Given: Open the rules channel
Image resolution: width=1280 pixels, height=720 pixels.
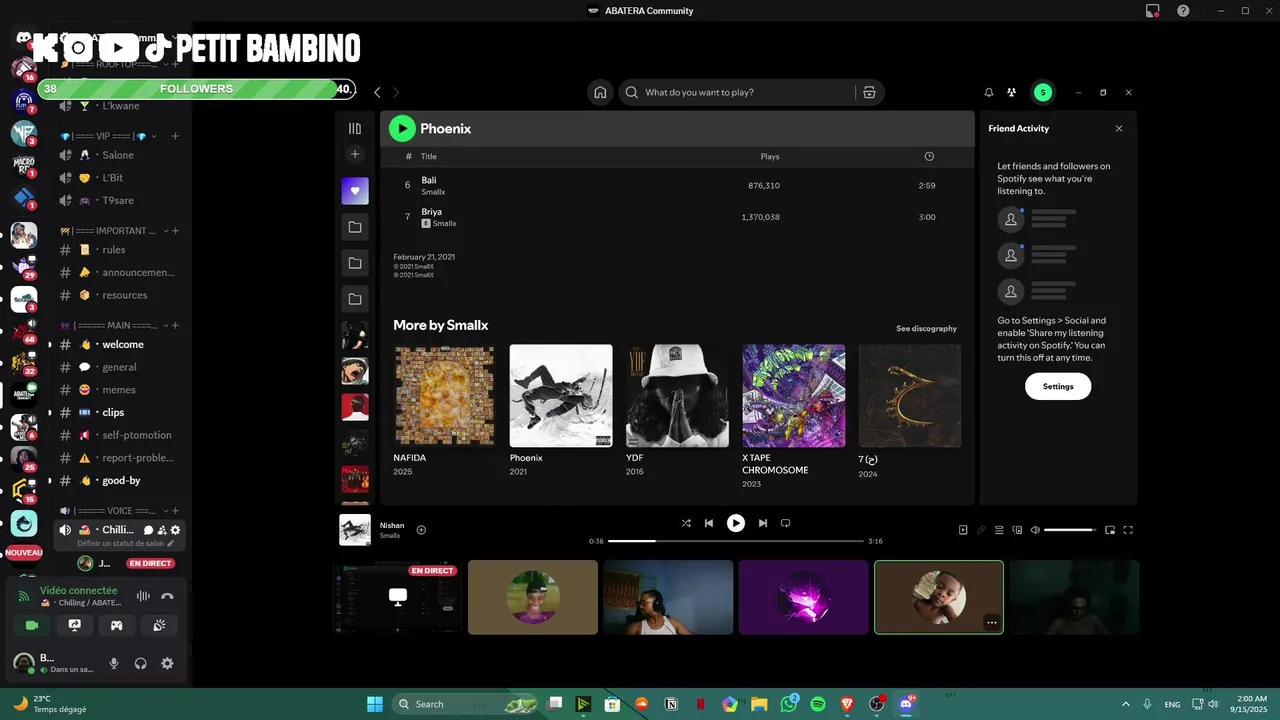Looking at the screenshot, I should pos(119,250).
